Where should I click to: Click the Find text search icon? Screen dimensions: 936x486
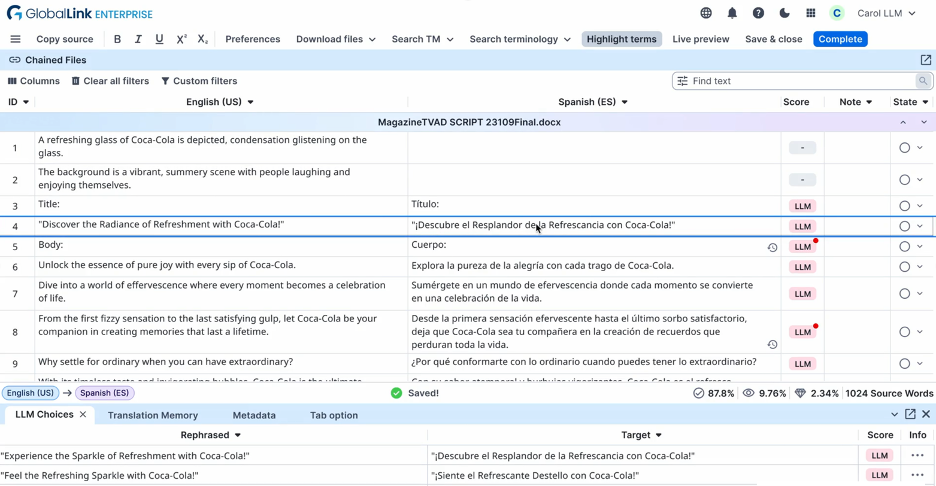[923, 81]
